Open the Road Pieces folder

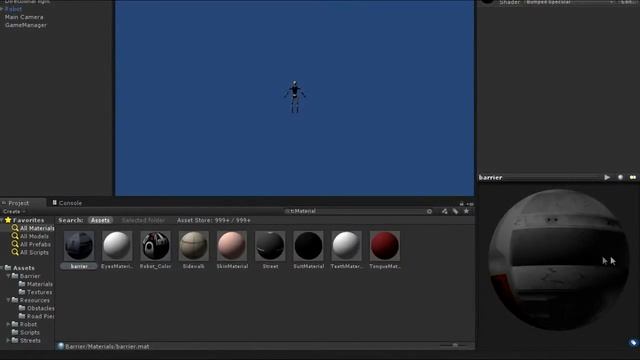point(36,316)
